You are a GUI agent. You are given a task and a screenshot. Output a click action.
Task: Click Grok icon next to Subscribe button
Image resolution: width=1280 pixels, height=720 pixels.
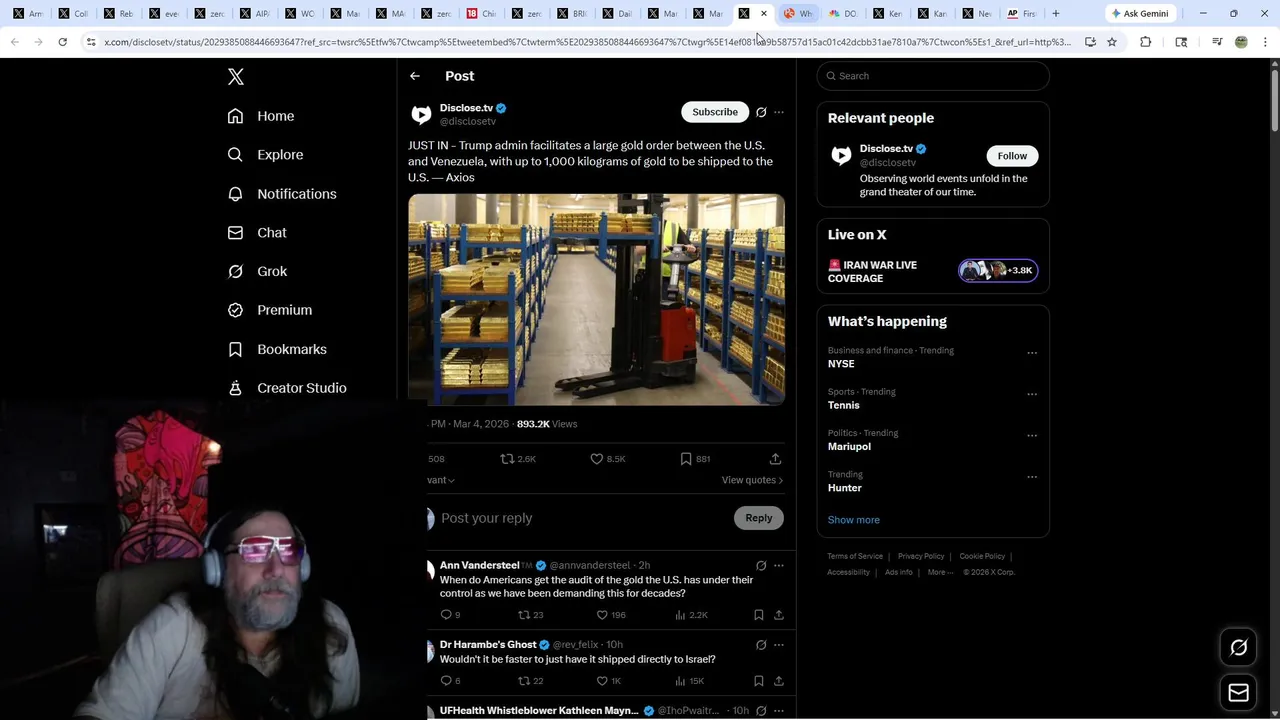point(761,112)
